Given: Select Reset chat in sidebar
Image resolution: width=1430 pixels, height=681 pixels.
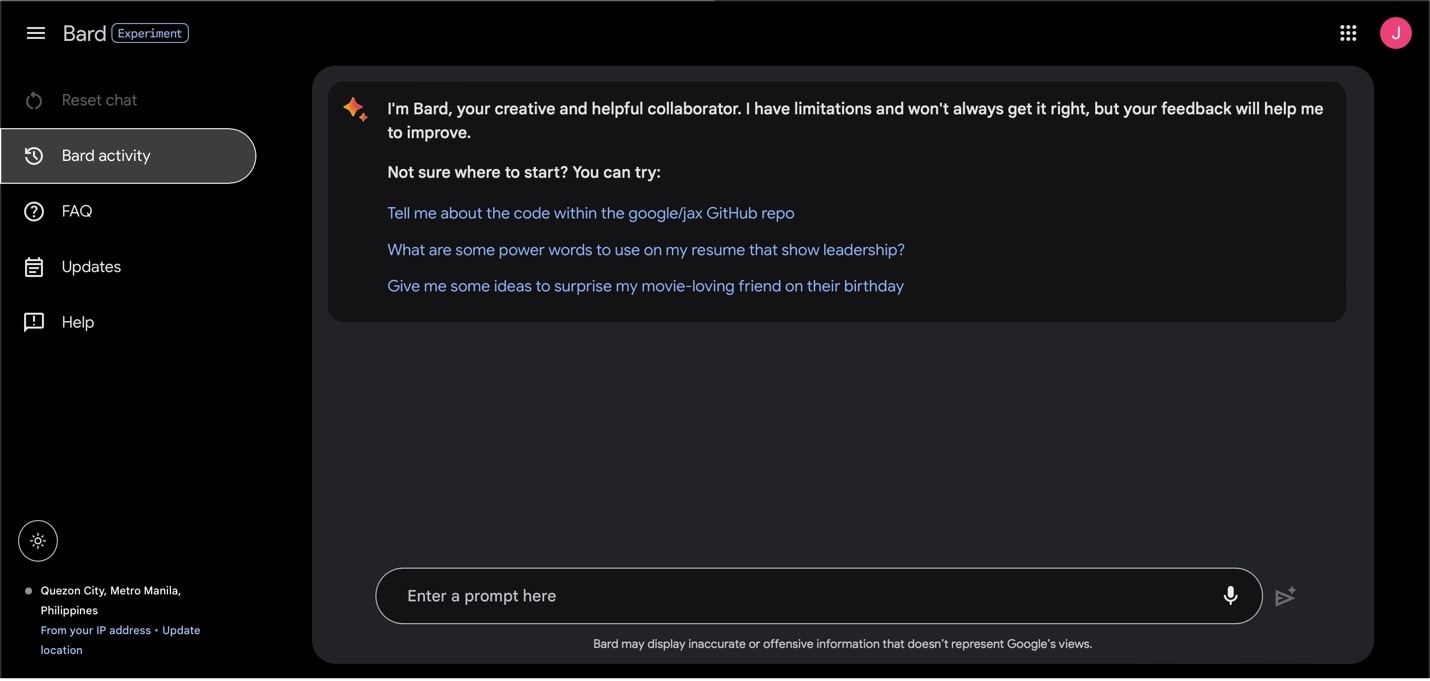Looking at the screenshot, I should [128, 100].
